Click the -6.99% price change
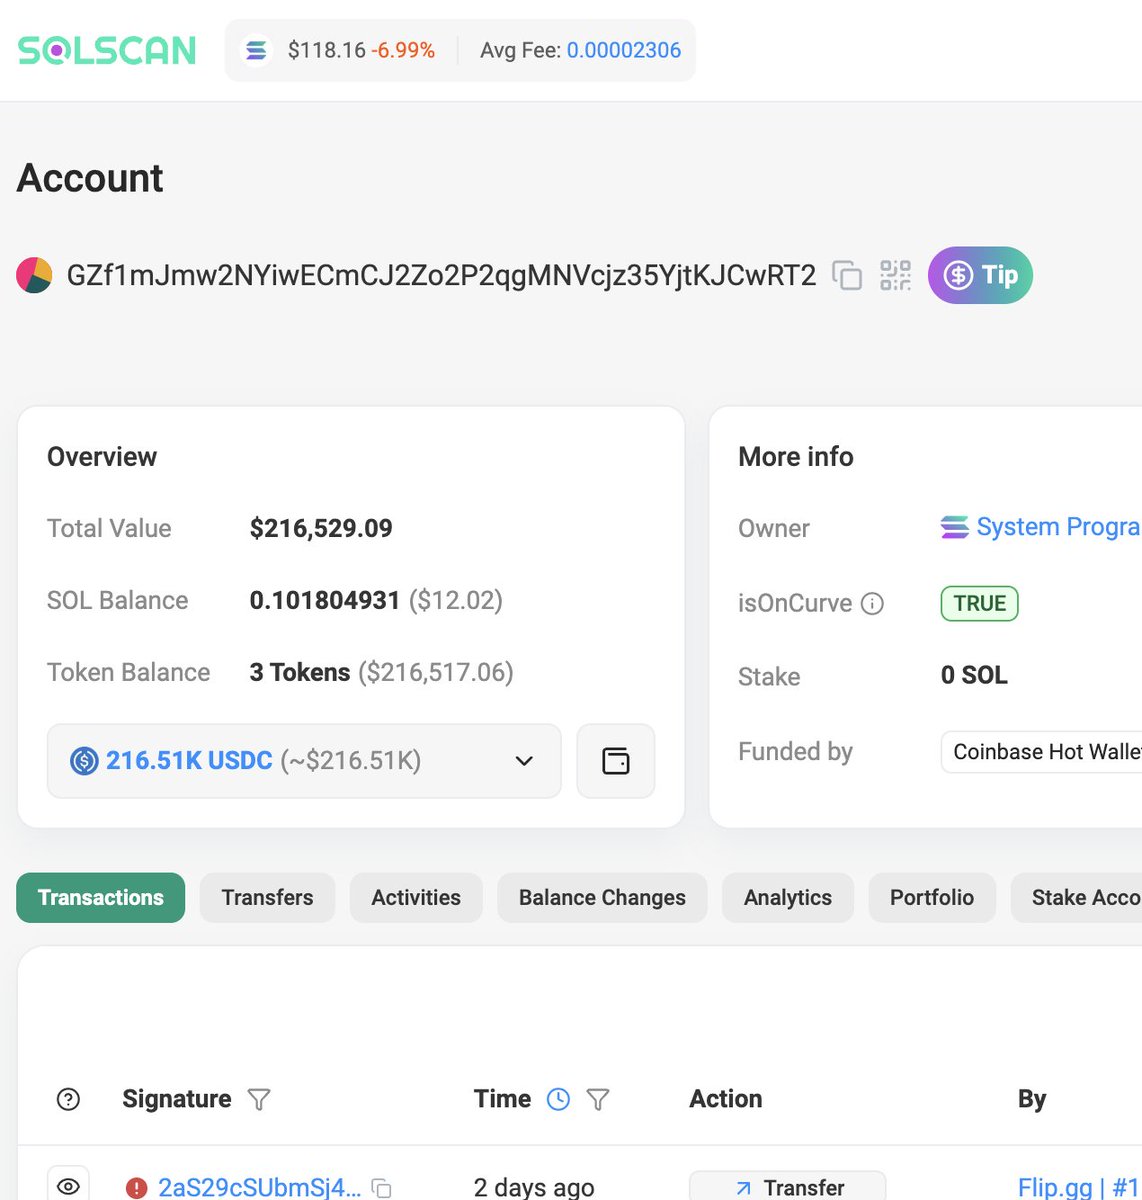The width and height of the screenshot is (1142, 1200). pyautogui.click(x=403, y=50)
